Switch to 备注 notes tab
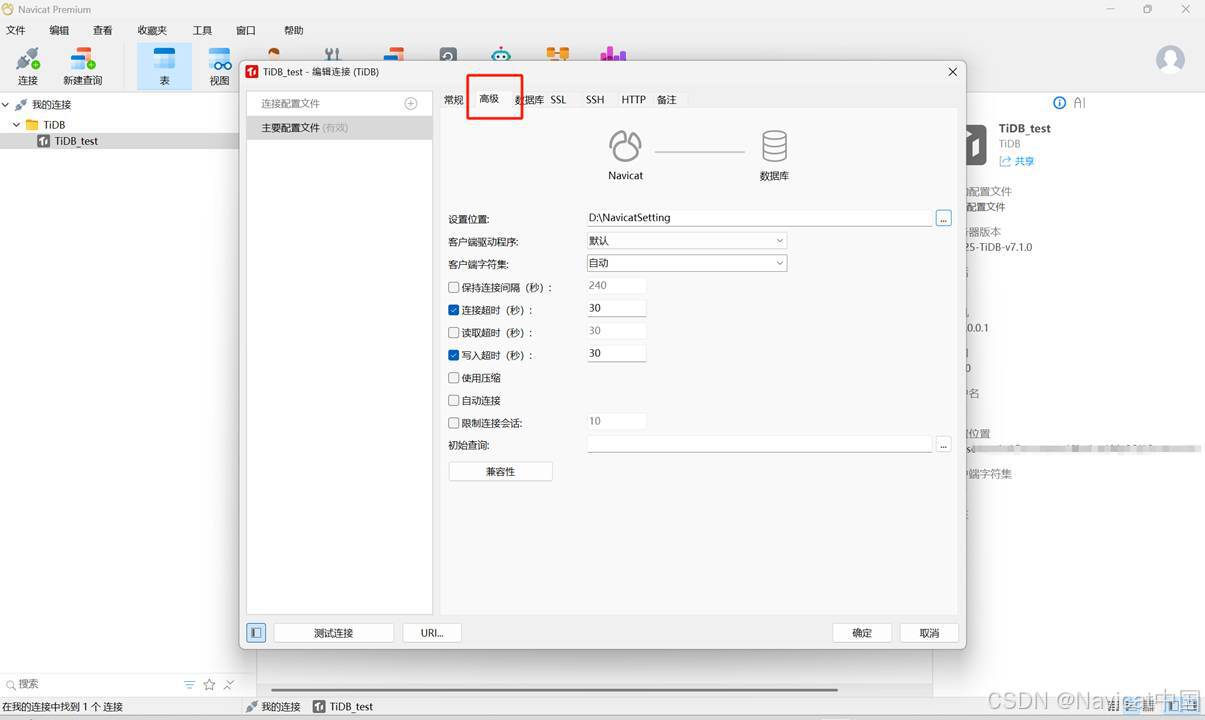 pos(667,100)
